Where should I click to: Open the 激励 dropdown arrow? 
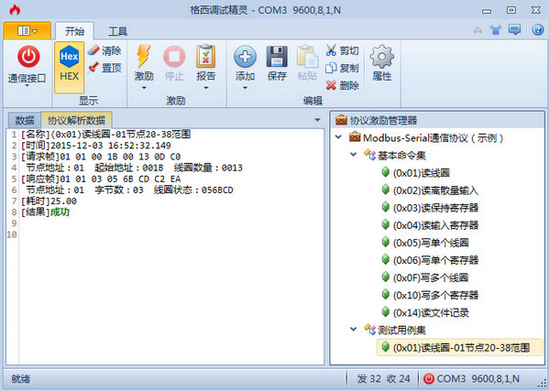pyautogui.click(x=144, y=88)
